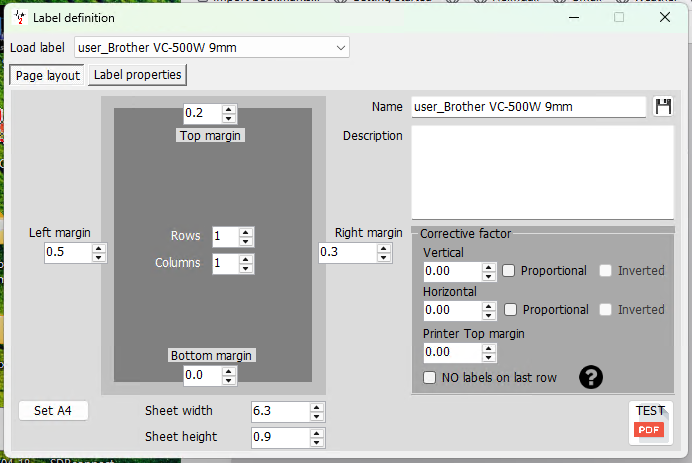Open the Label properties tab

(x=138, y=75)
